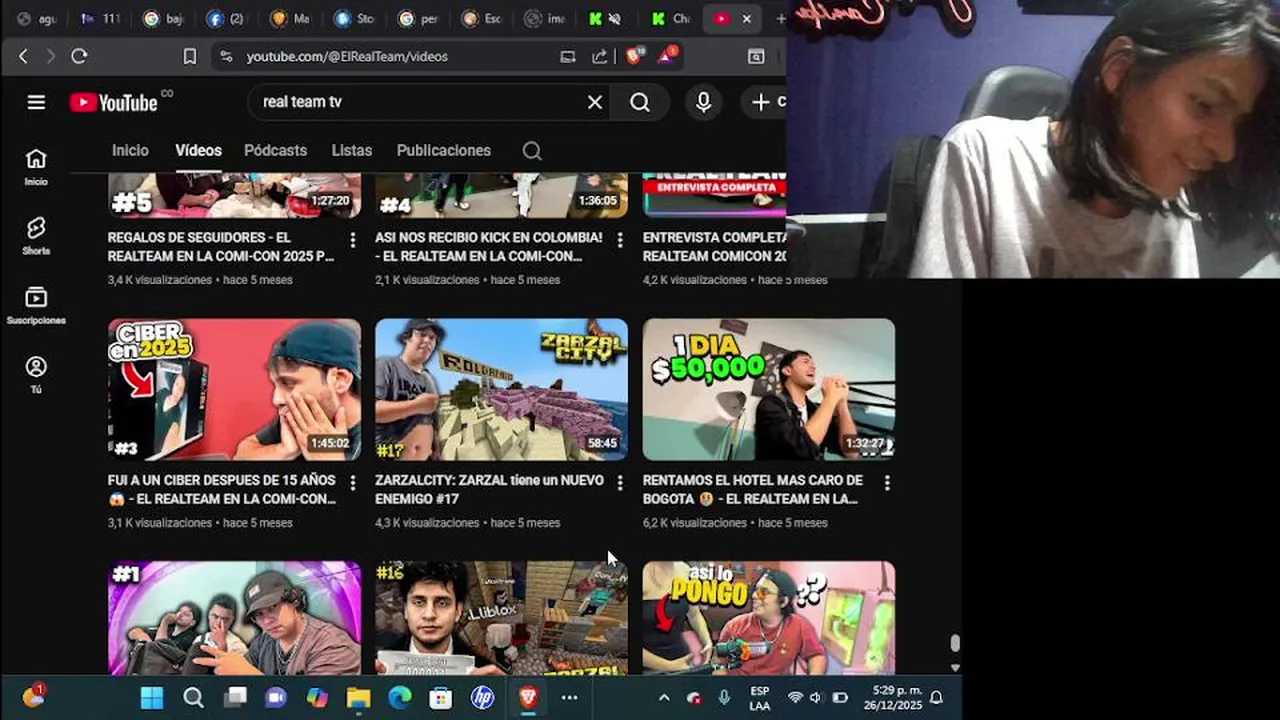The height and width of the screenshot is (720, 1280).
Task: Open site settings icon in address bar
Action: coord(226,57)
